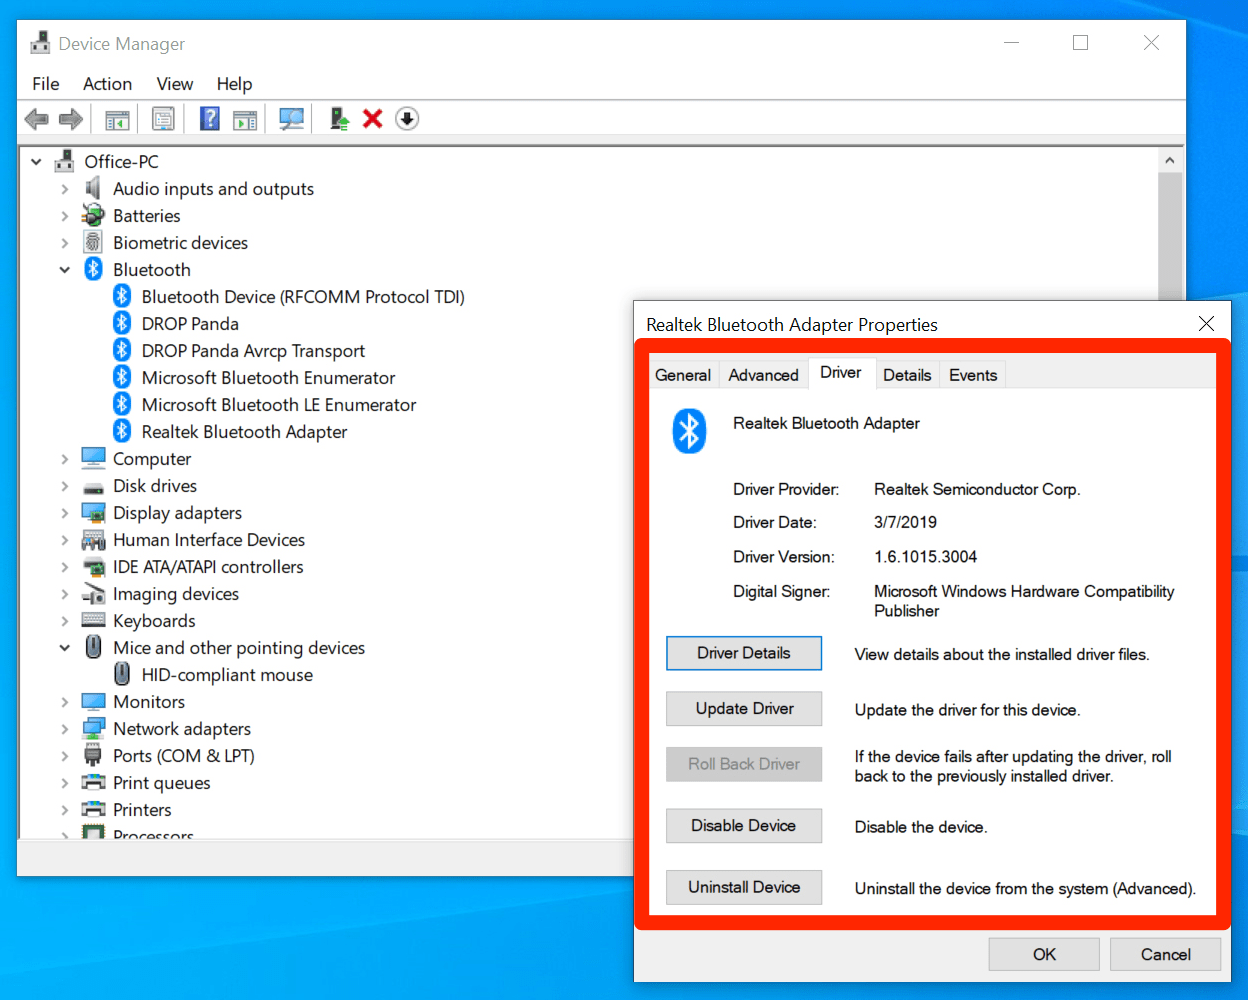Click the Disable Device button
This screenshot has height=1000, width=1248.
tap(744, 826)
